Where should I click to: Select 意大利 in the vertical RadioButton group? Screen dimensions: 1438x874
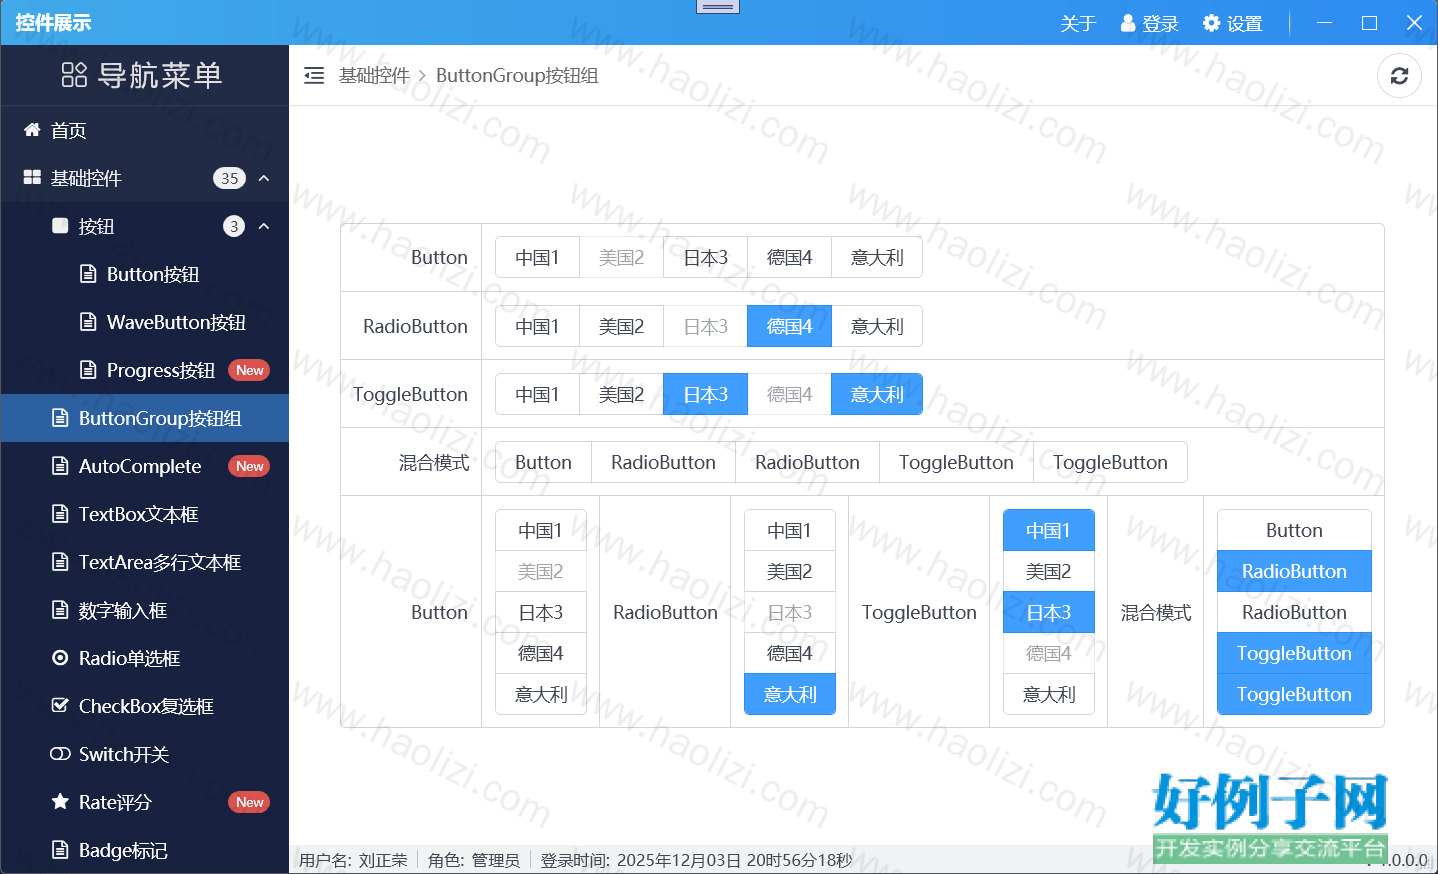[790, 694]
